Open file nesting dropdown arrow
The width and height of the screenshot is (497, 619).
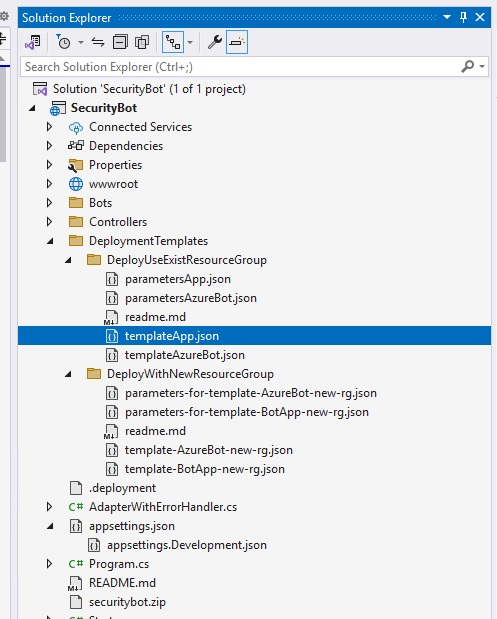pos(190,42)
